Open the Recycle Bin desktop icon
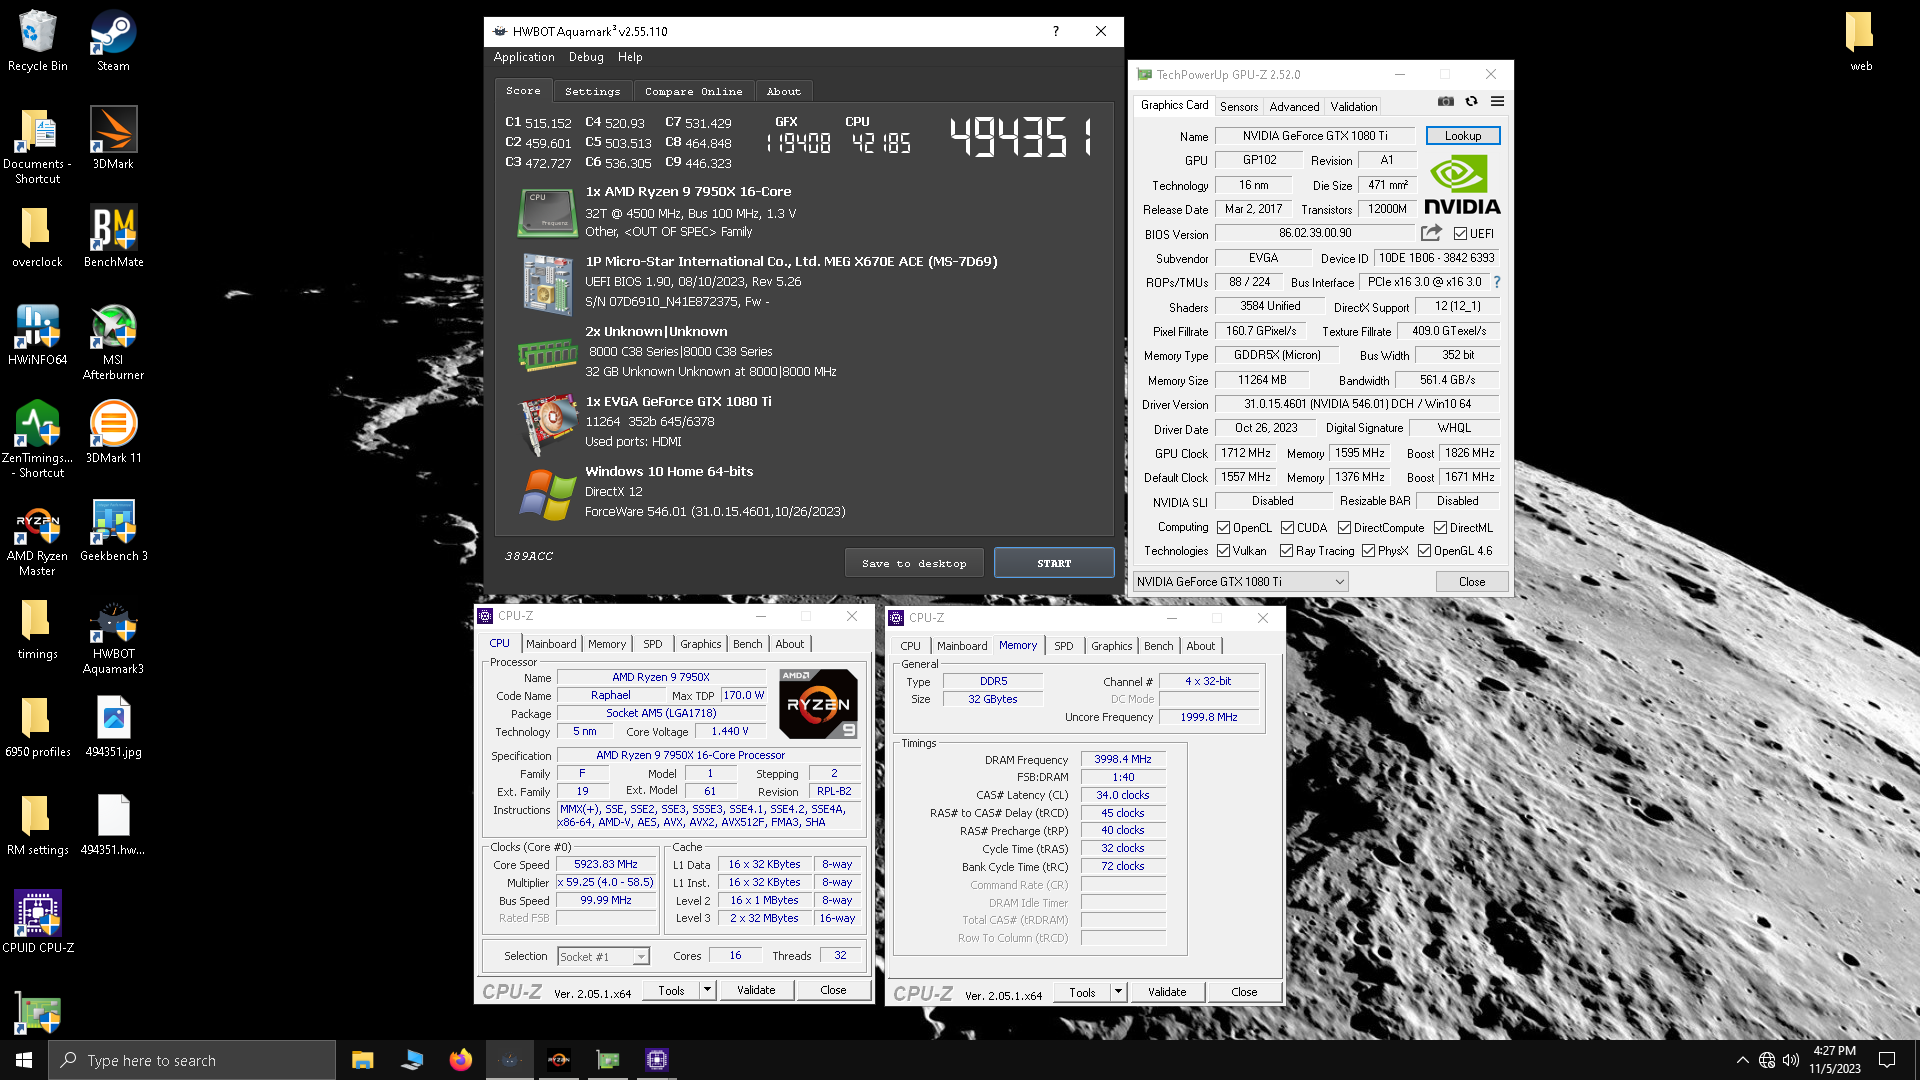Viewport: 1920px width, 1080px height. click(37, 41)
